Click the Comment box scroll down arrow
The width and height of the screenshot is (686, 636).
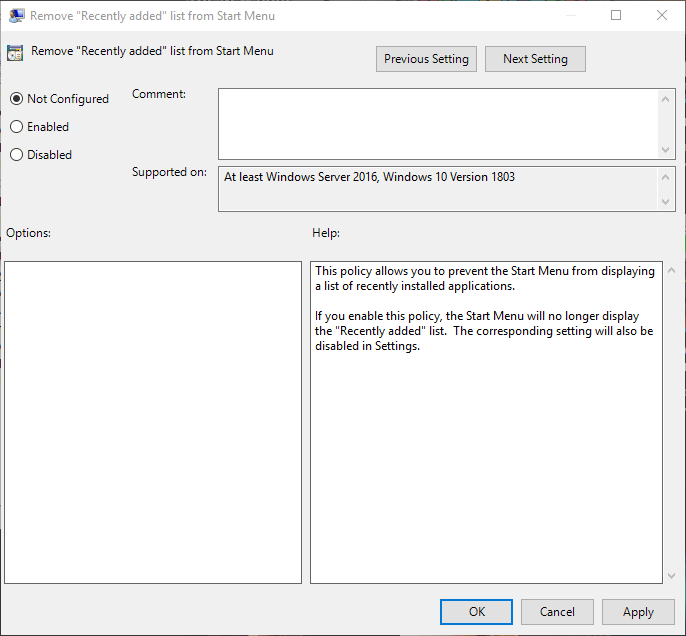pyautogui.click(x=665, y=150)
